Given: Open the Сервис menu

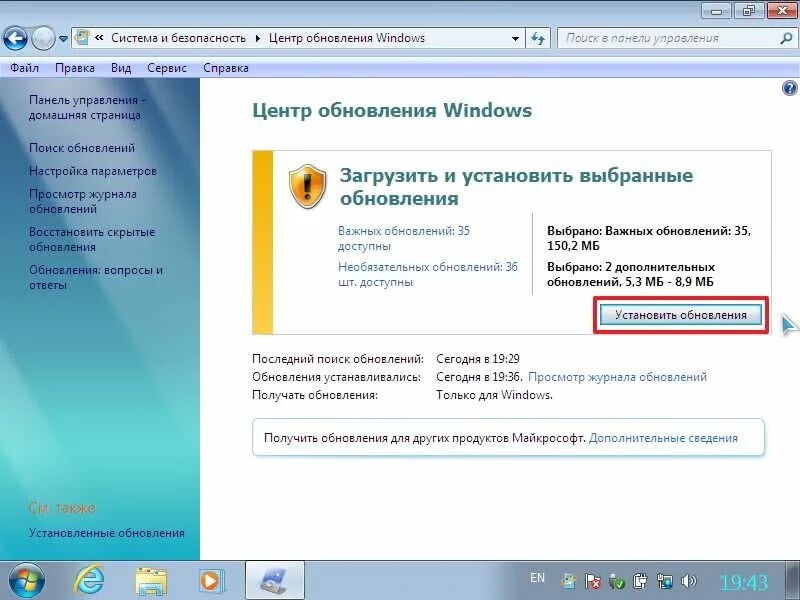Looking at the screenshot, I should (x=167, y=68).
